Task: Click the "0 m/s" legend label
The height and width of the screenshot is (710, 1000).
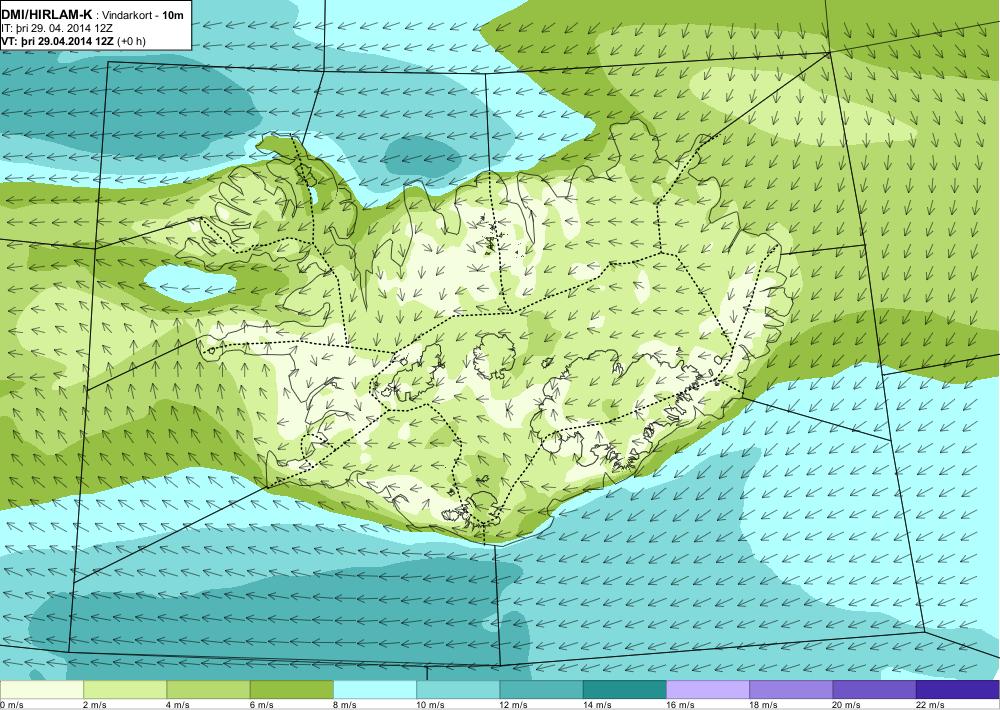Action: [11, 705]
